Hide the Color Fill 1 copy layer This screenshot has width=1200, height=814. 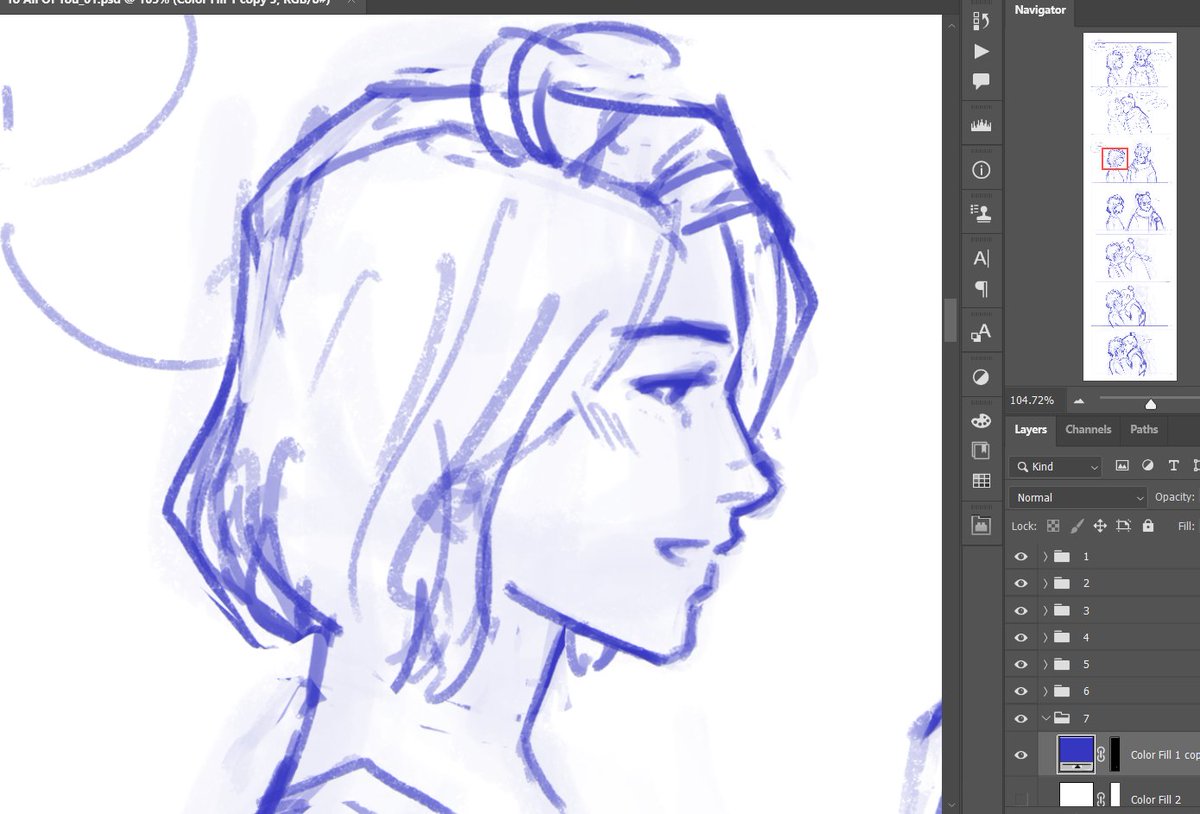(x=1021, y=755)
